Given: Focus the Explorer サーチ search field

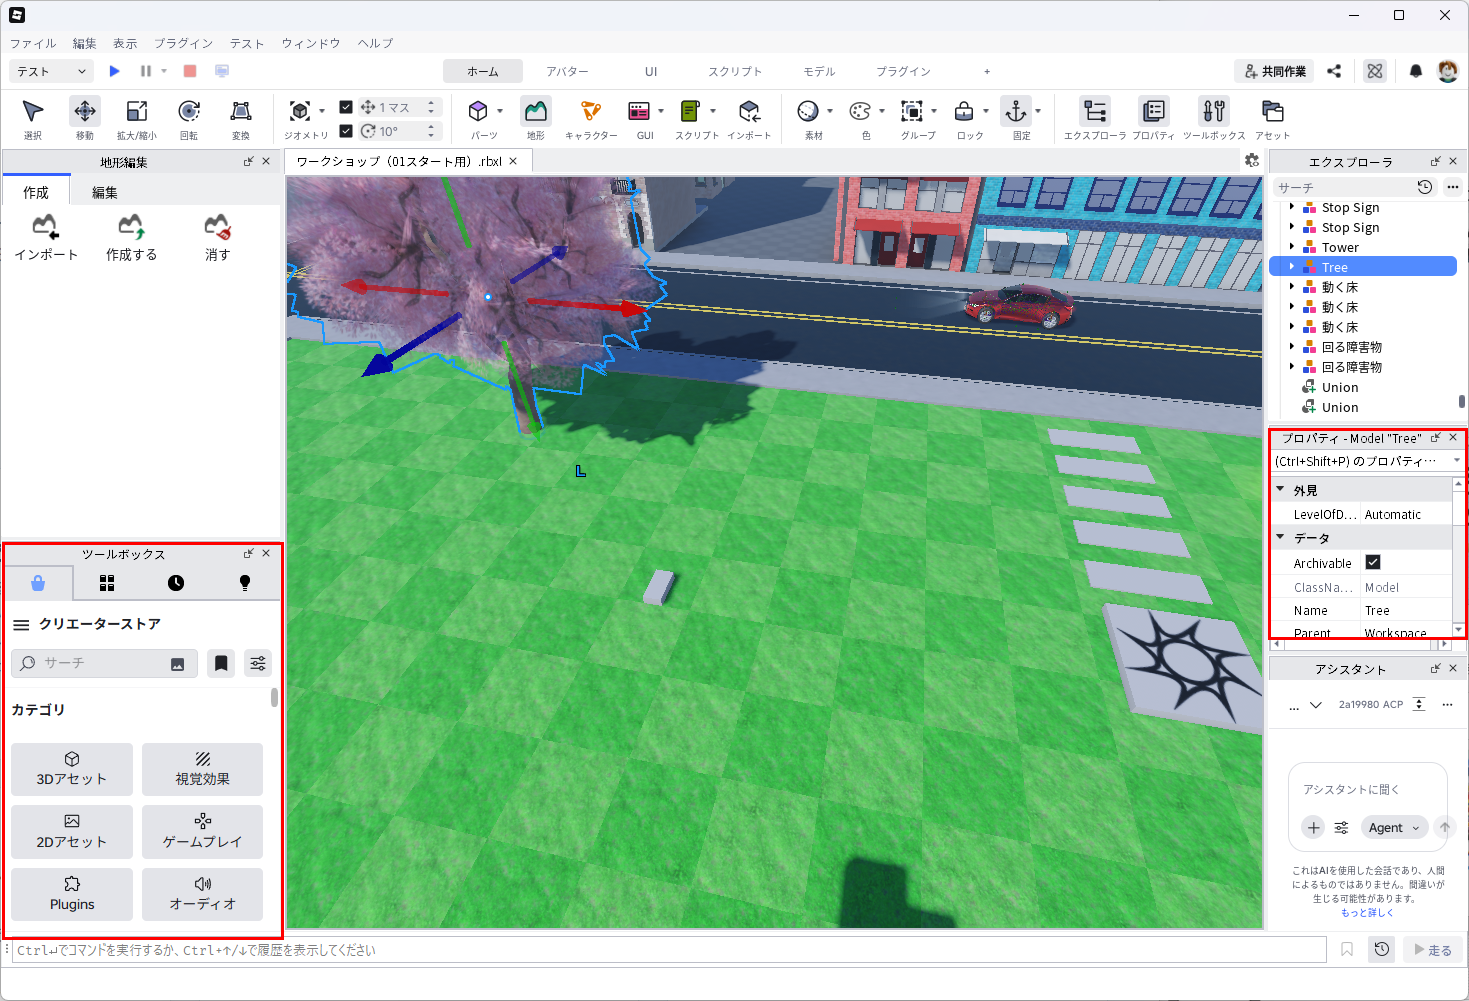Looking at the screenshot, I should click(1343, 188).
